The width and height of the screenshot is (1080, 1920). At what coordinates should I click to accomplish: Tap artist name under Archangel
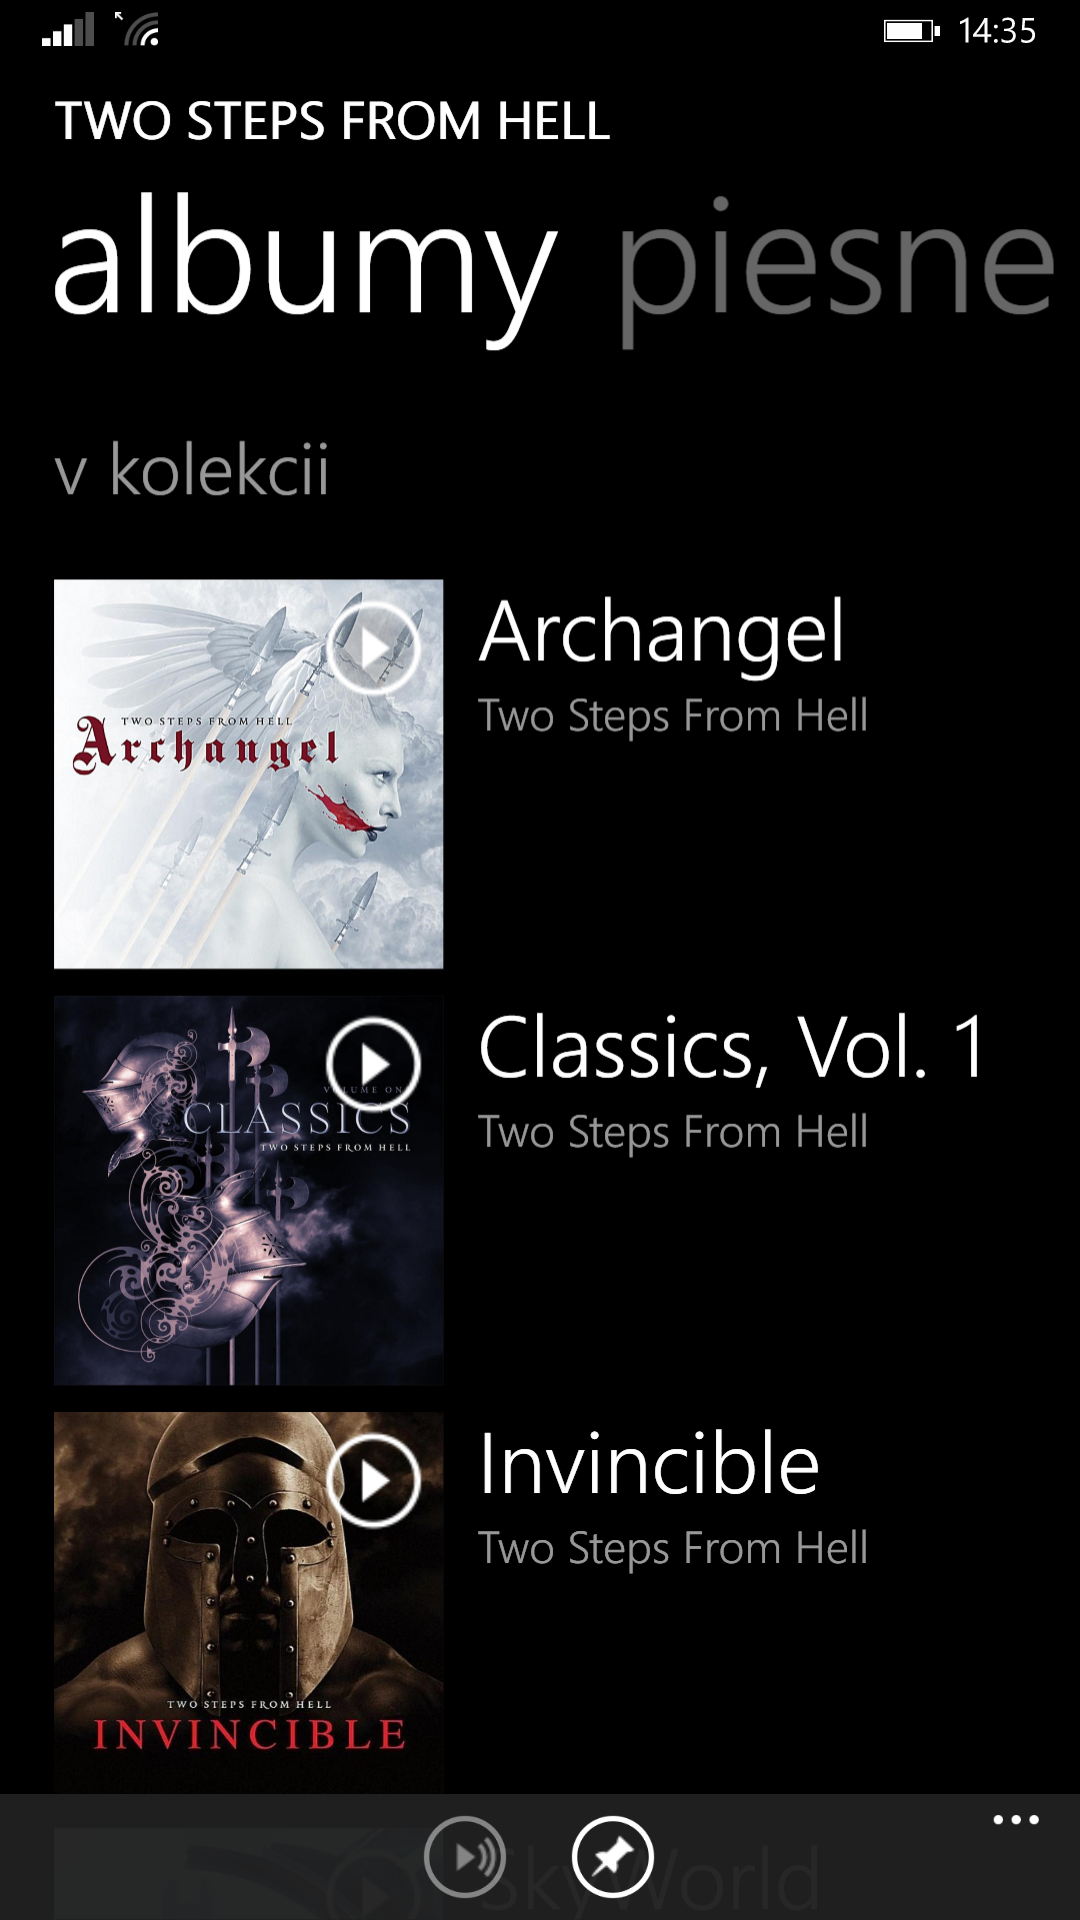[673, 717]
